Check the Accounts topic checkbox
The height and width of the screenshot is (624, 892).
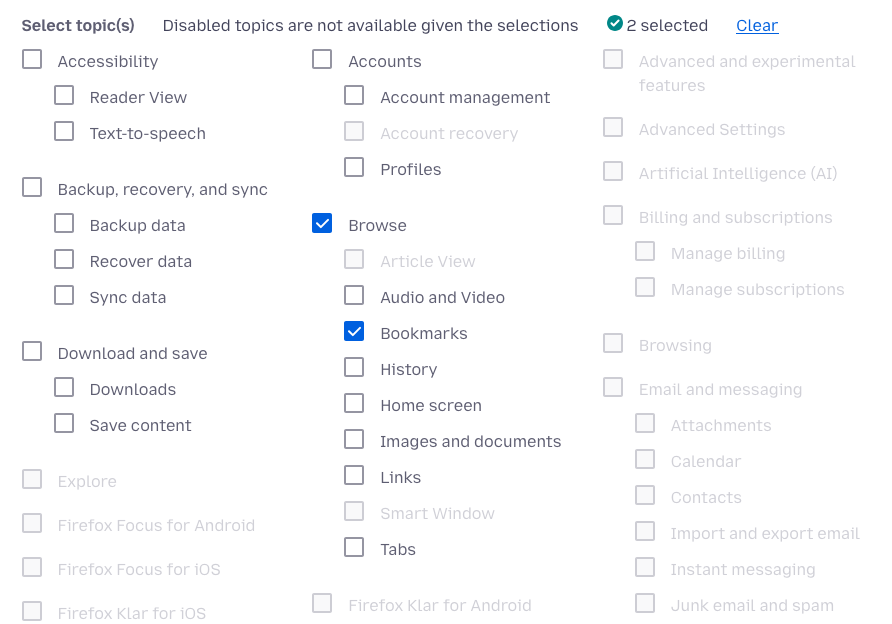[x=321, y=59]
